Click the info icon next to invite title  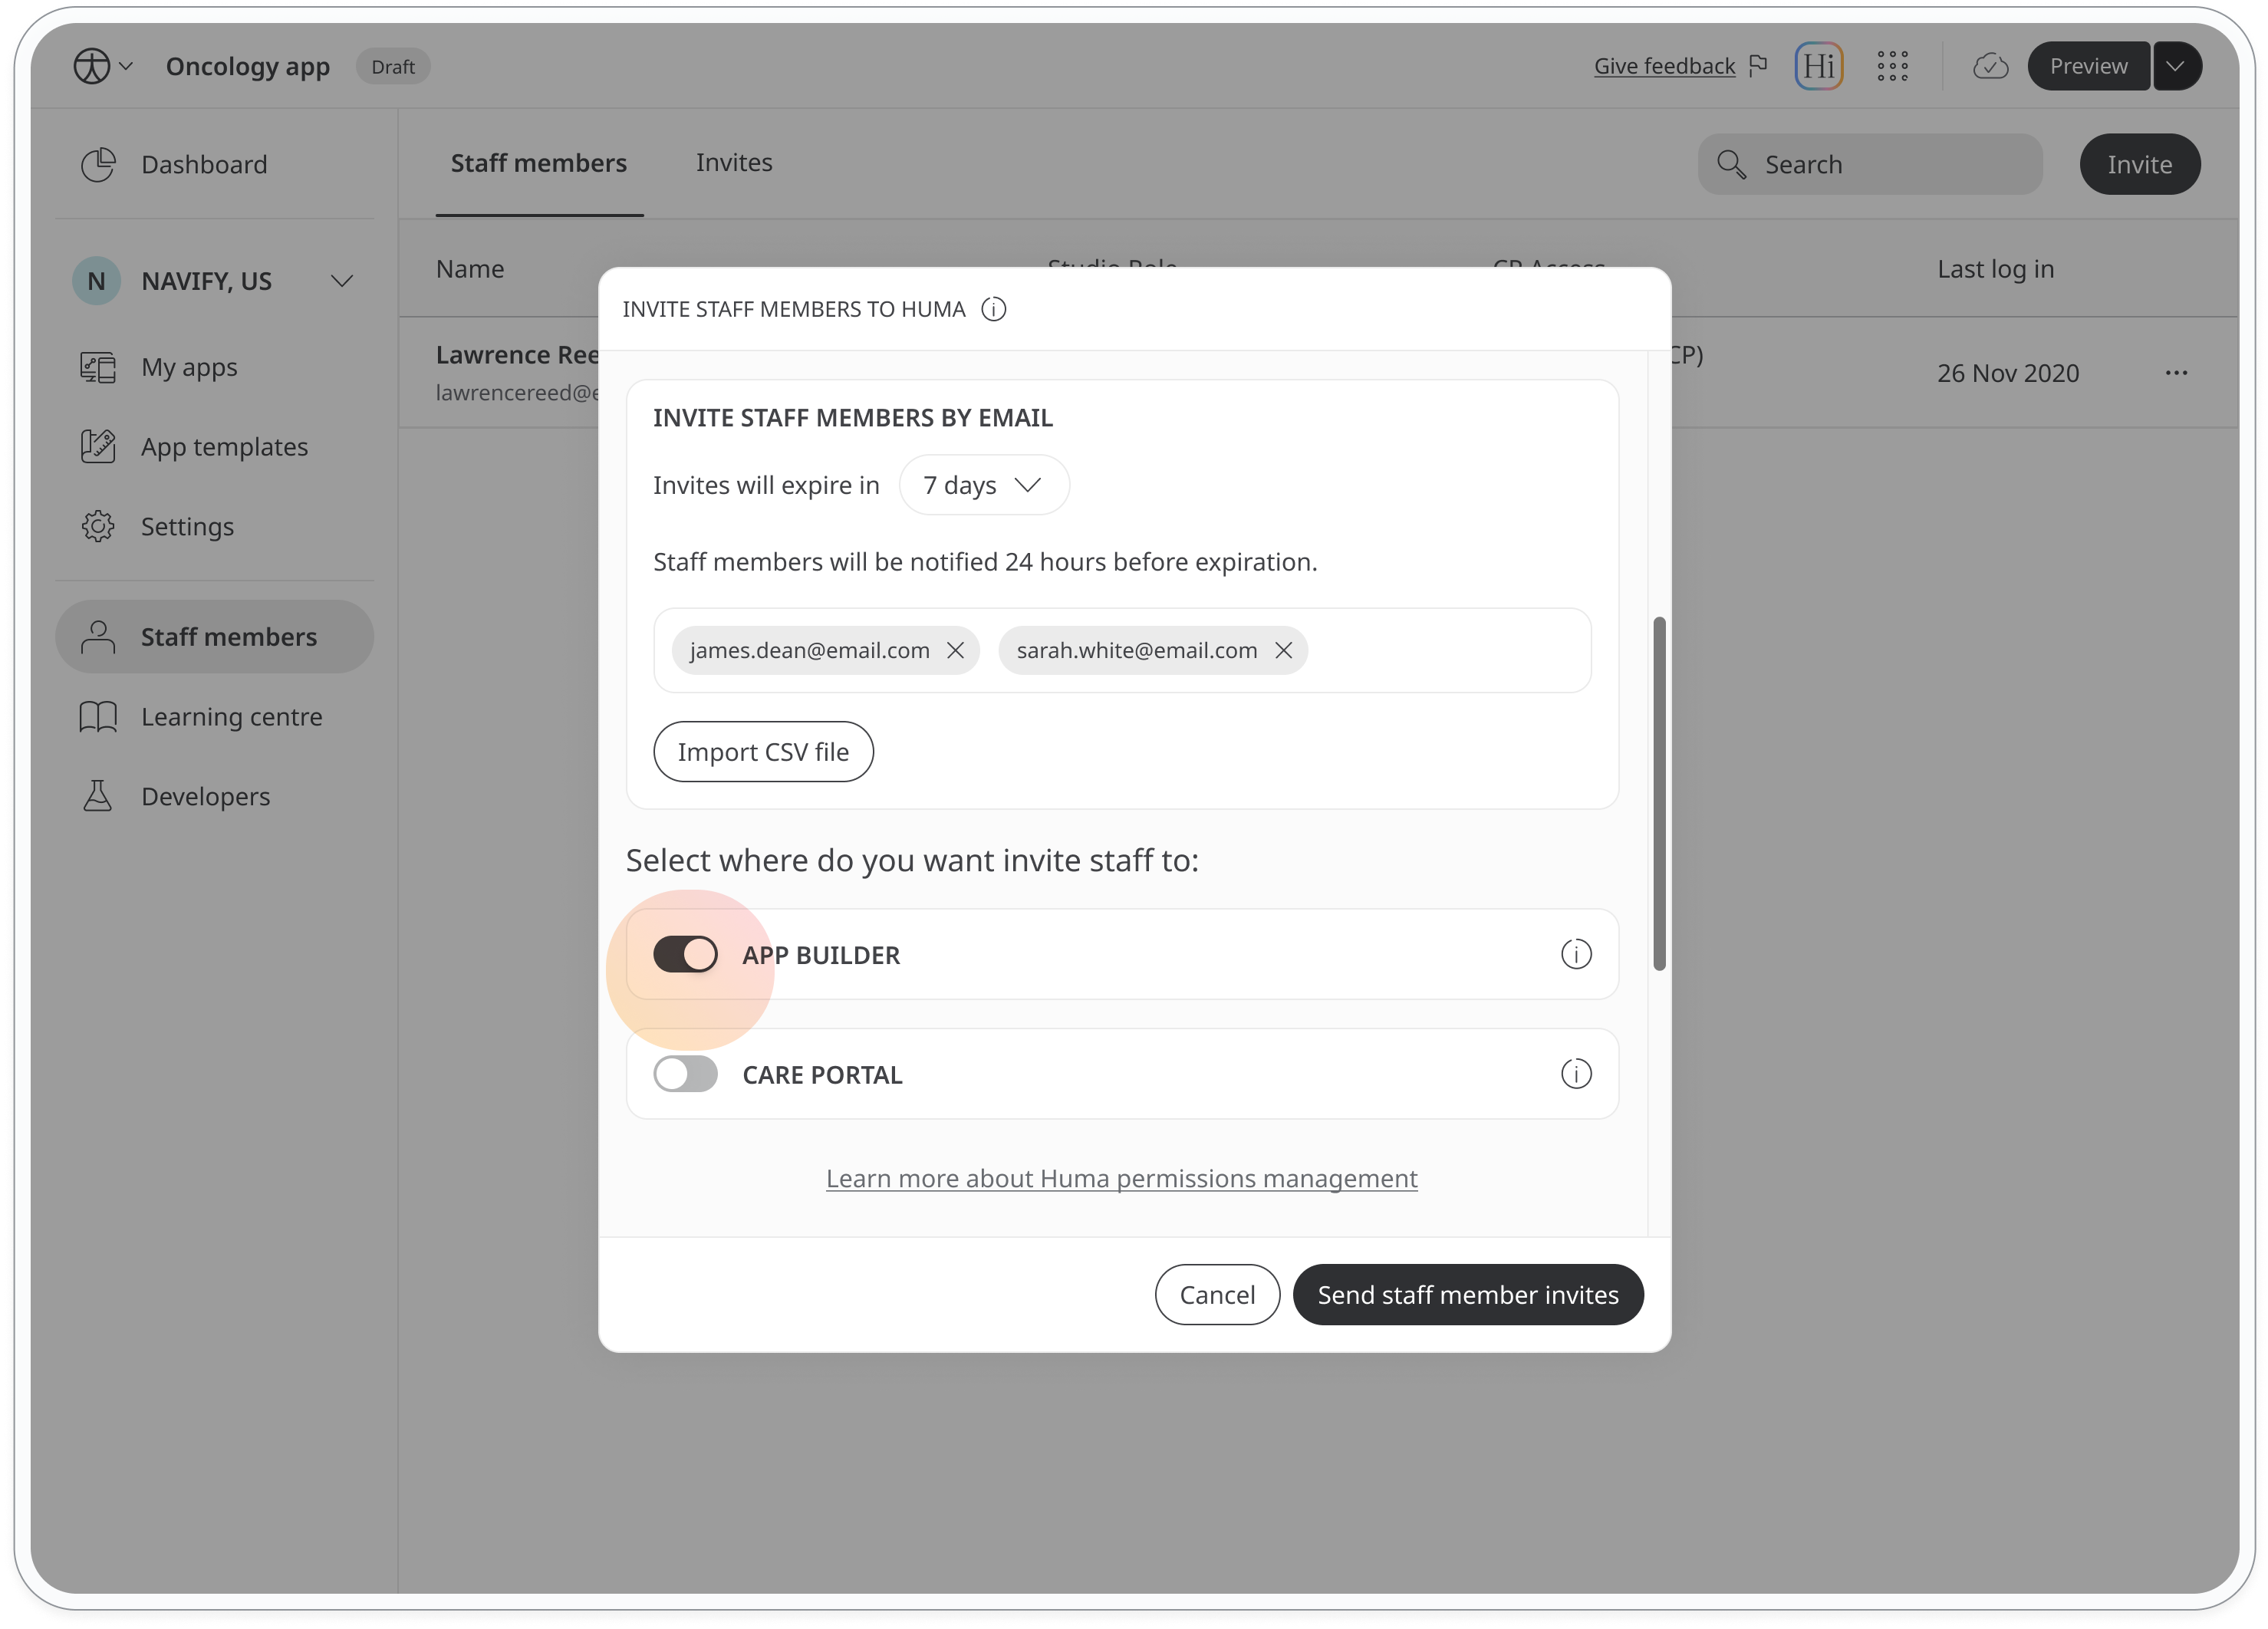[995, 308]
